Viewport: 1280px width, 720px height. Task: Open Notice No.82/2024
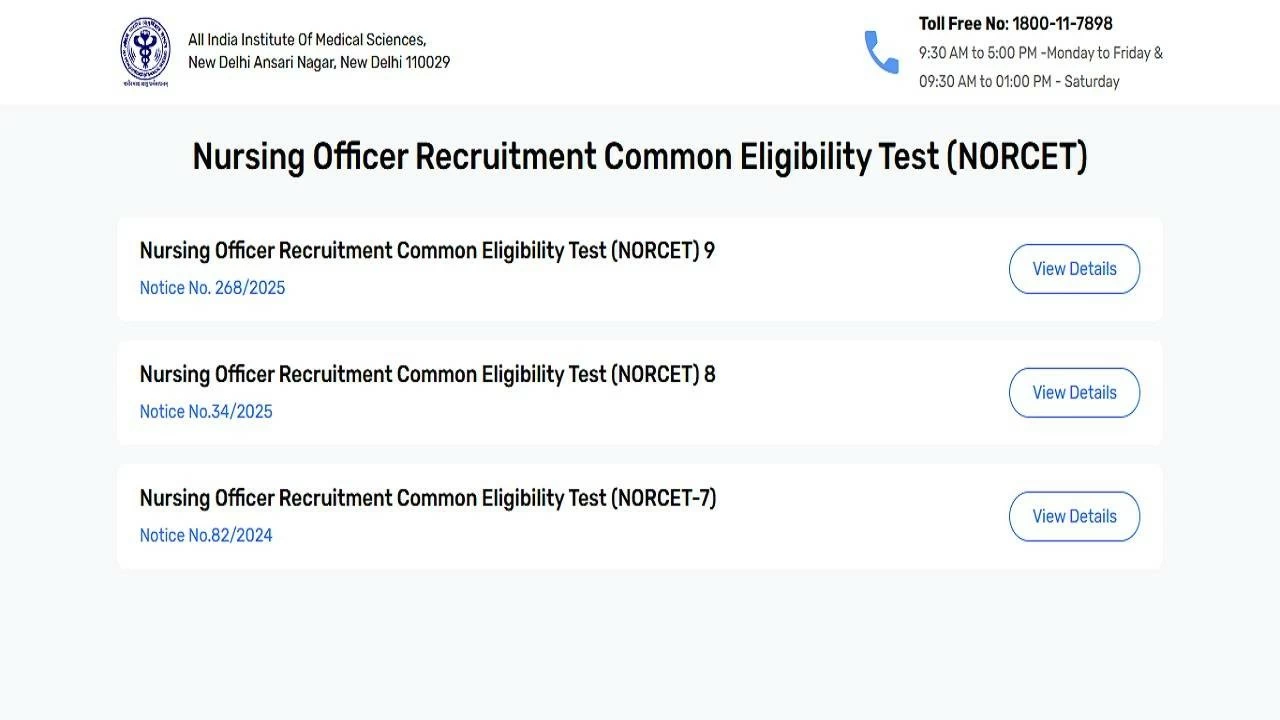(206, 535)
